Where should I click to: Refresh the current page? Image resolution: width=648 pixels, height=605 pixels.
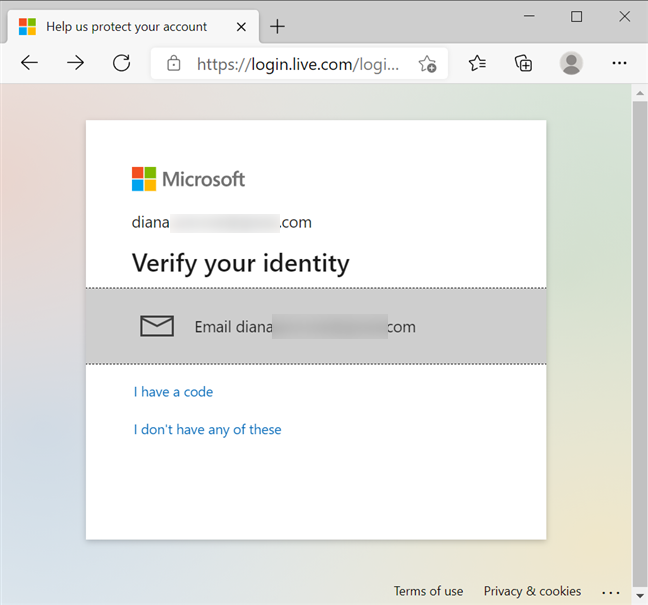point(122,63)
